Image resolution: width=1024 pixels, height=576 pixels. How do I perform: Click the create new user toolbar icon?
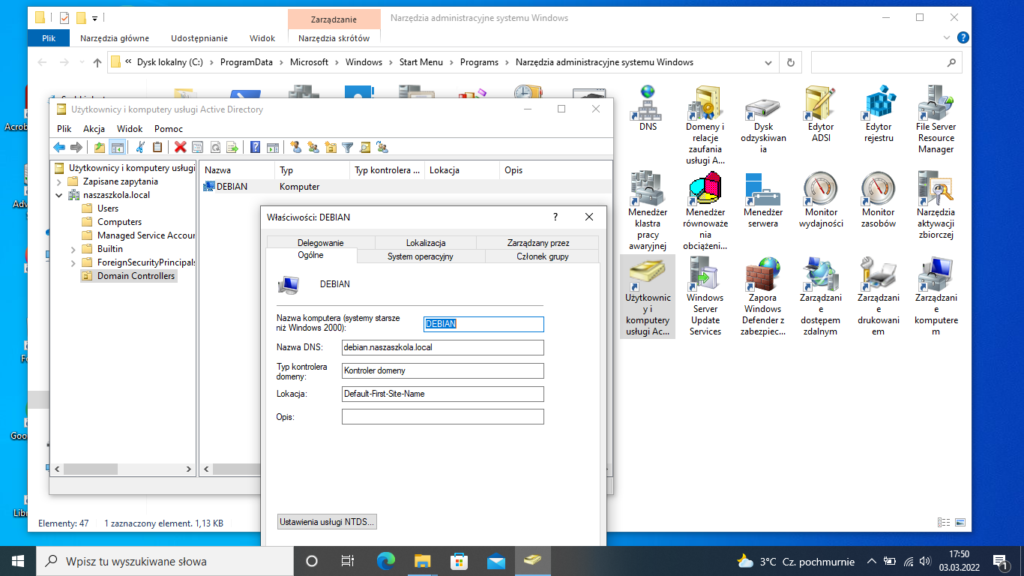[x=297, y=147]
